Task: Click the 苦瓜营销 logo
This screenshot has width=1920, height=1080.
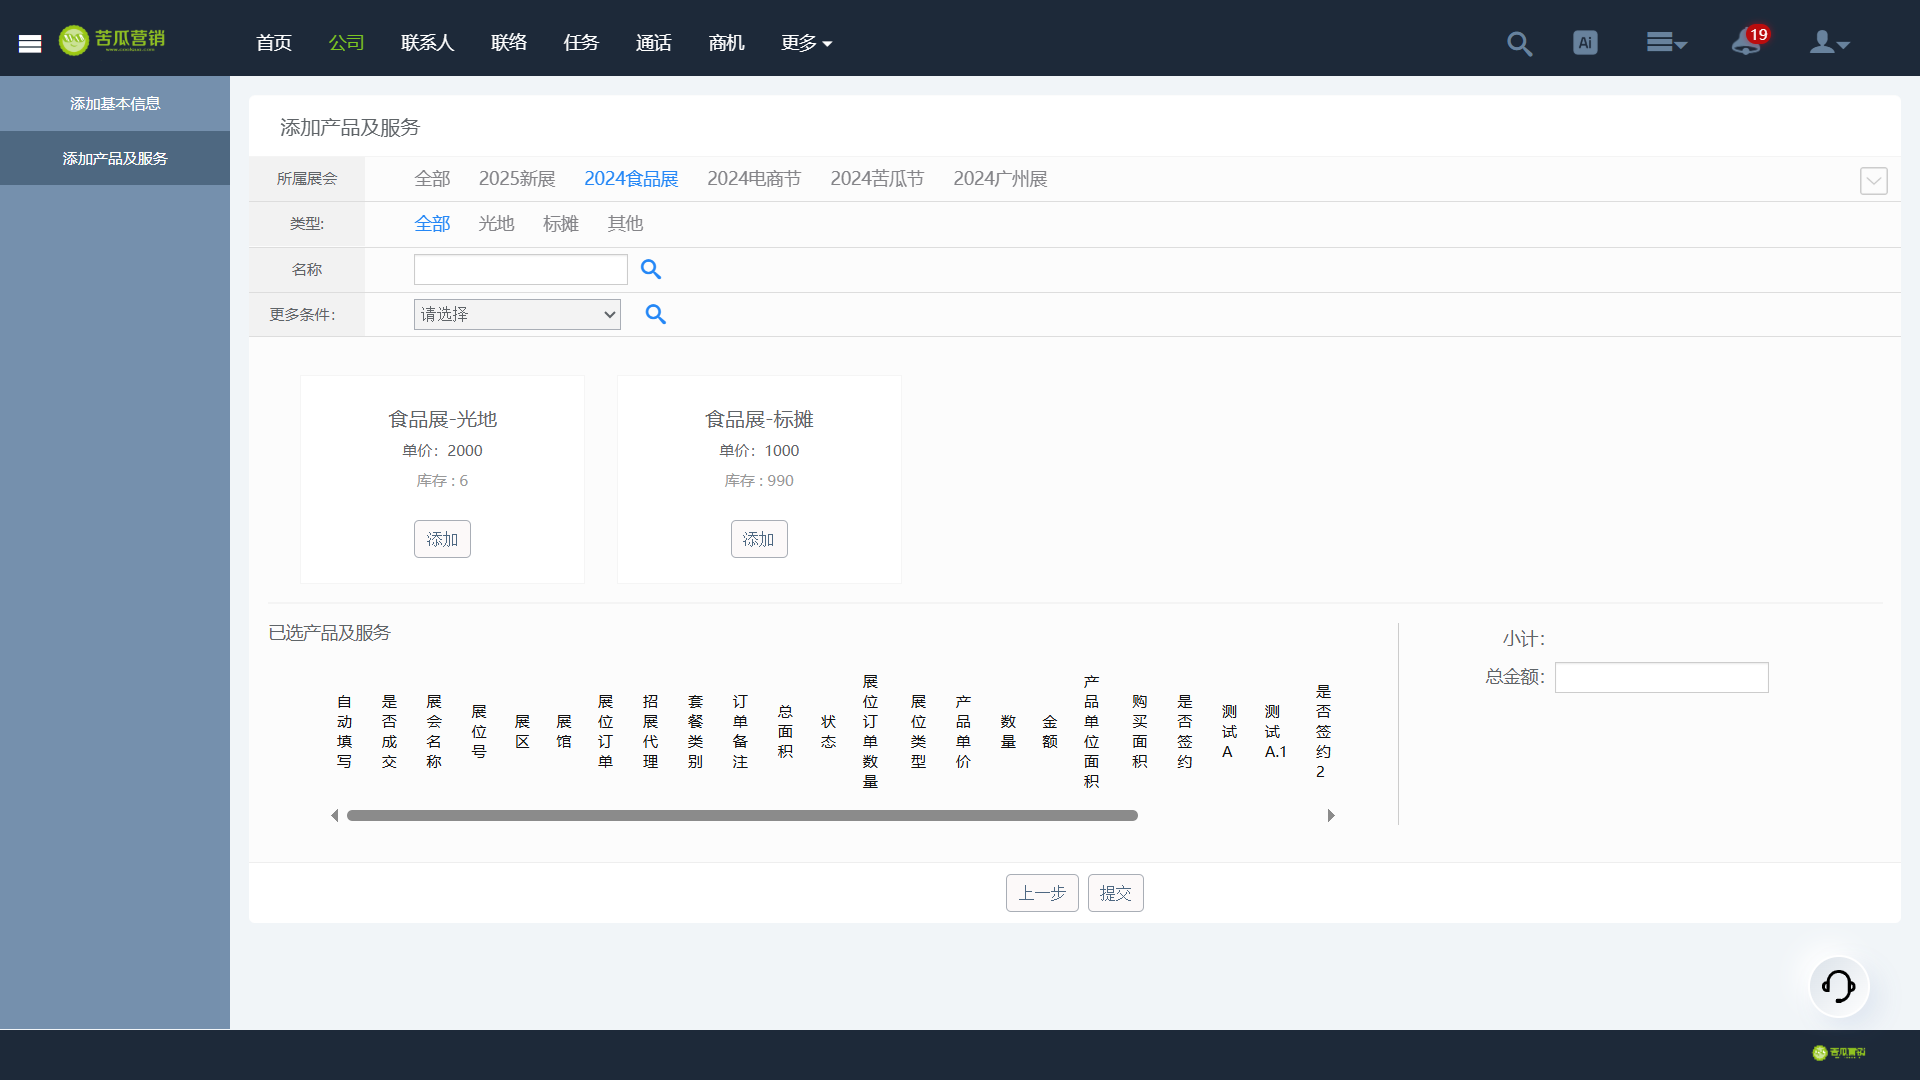Action: tap(112, 40)
